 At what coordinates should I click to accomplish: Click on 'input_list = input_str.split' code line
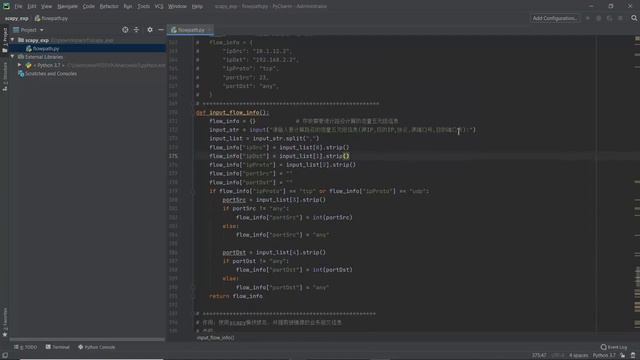(264, 139)
